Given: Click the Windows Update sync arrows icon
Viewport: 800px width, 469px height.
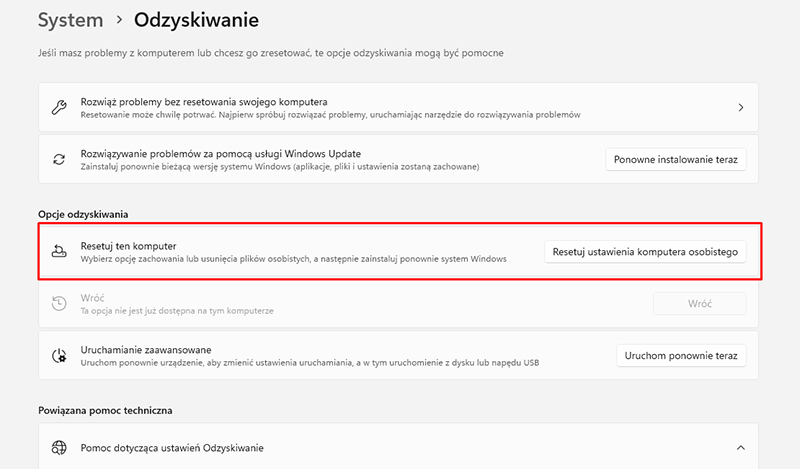Looking at the screenshot, I should point(60,159).
